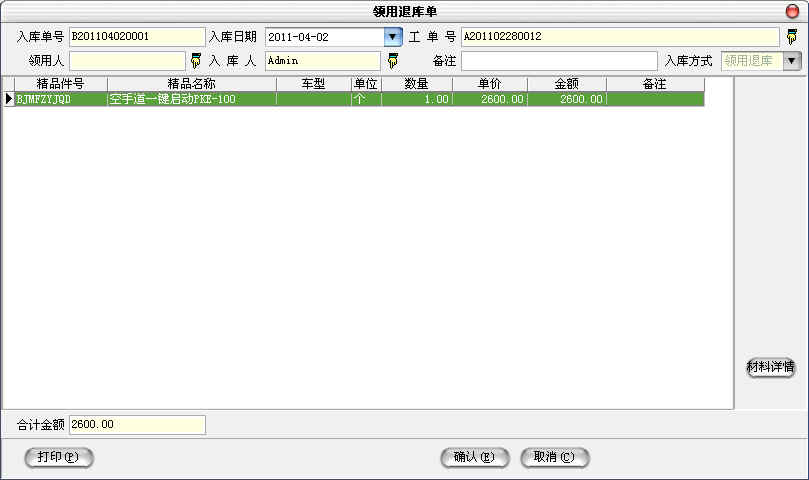
Task: Click the 确认(E) button
Action: [x=475, y=457]
